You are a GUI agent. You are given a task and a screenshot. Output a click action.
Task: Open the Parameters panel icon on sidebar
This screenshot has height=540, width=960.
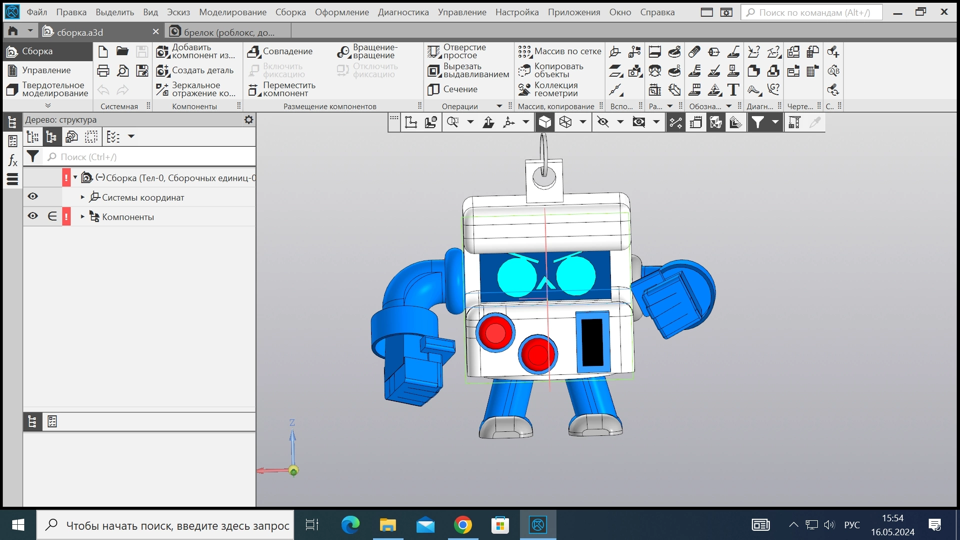click(12, 141)
